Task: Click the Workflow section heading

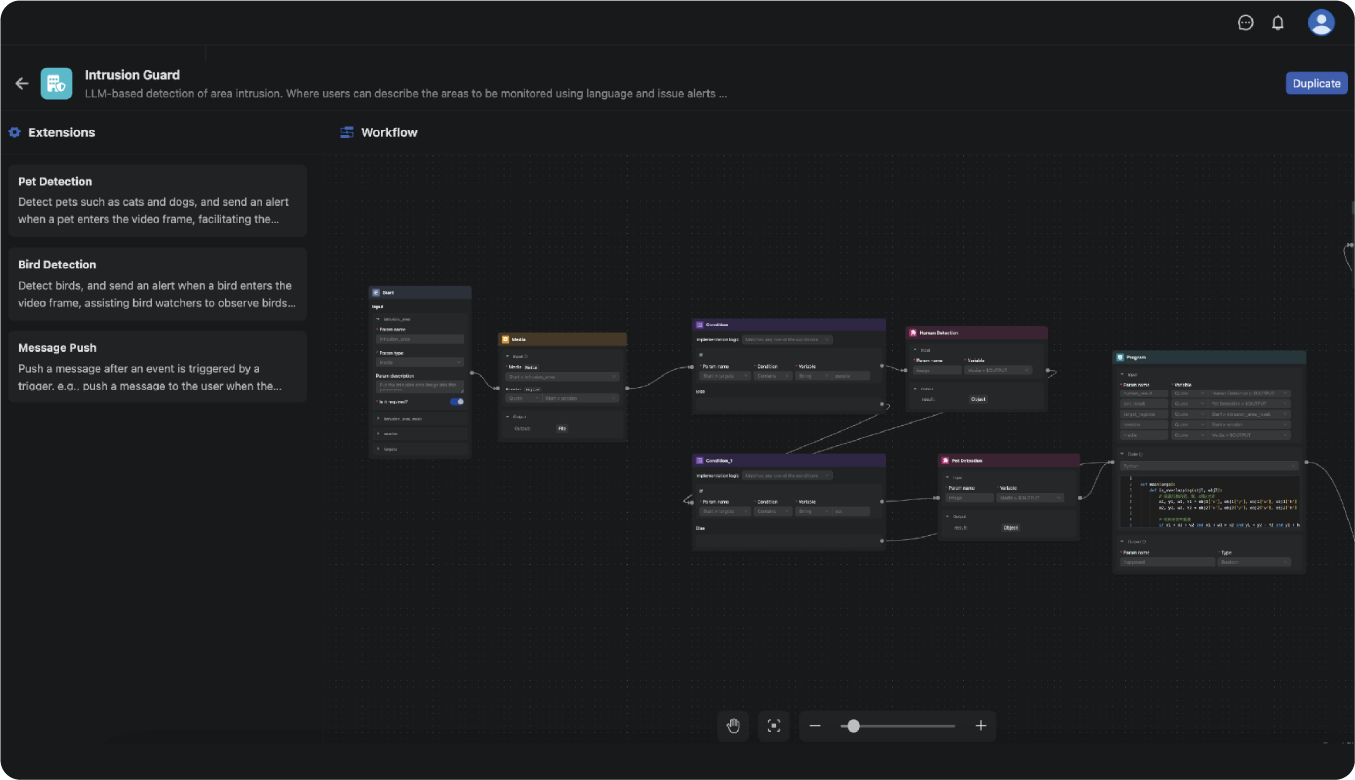Action: [x=389, y=132]
